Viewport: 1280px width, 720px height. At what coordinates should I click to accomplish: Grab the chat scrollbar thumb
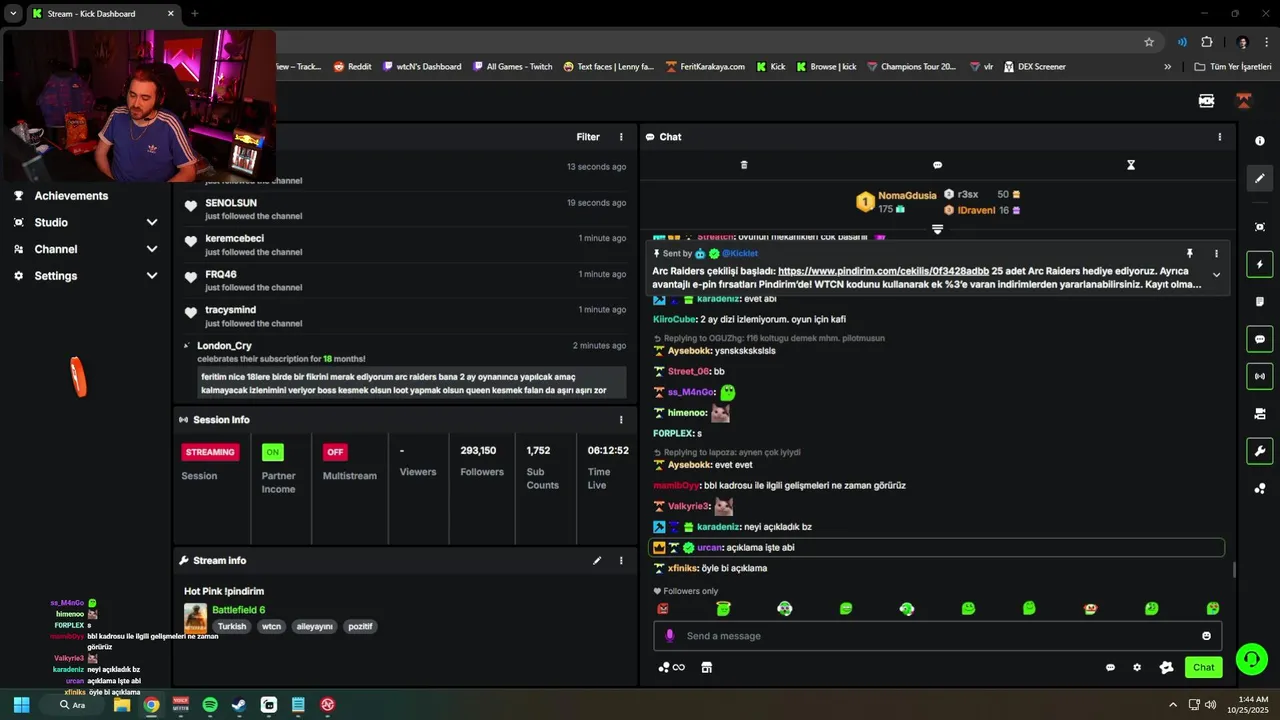(x=1234, y=570)
